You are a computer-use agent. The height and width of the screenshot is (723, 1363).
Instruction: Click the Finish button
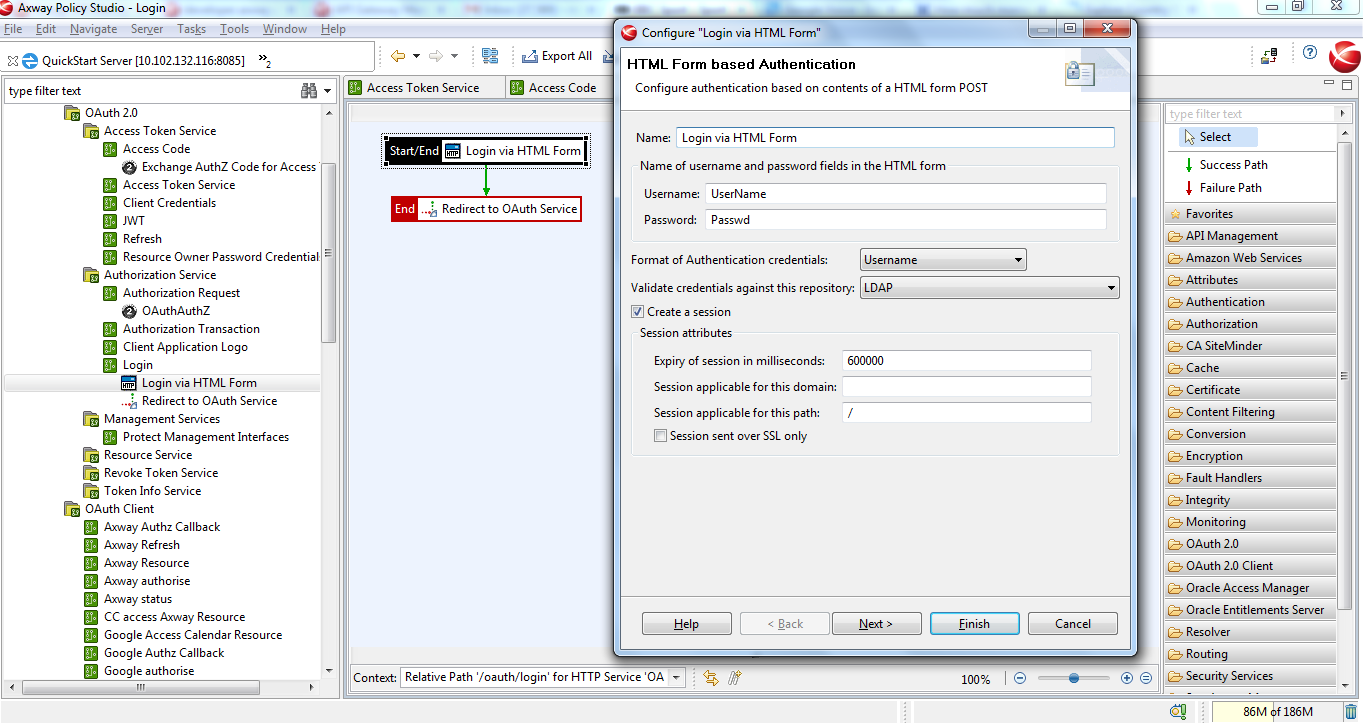pos(974,624)
